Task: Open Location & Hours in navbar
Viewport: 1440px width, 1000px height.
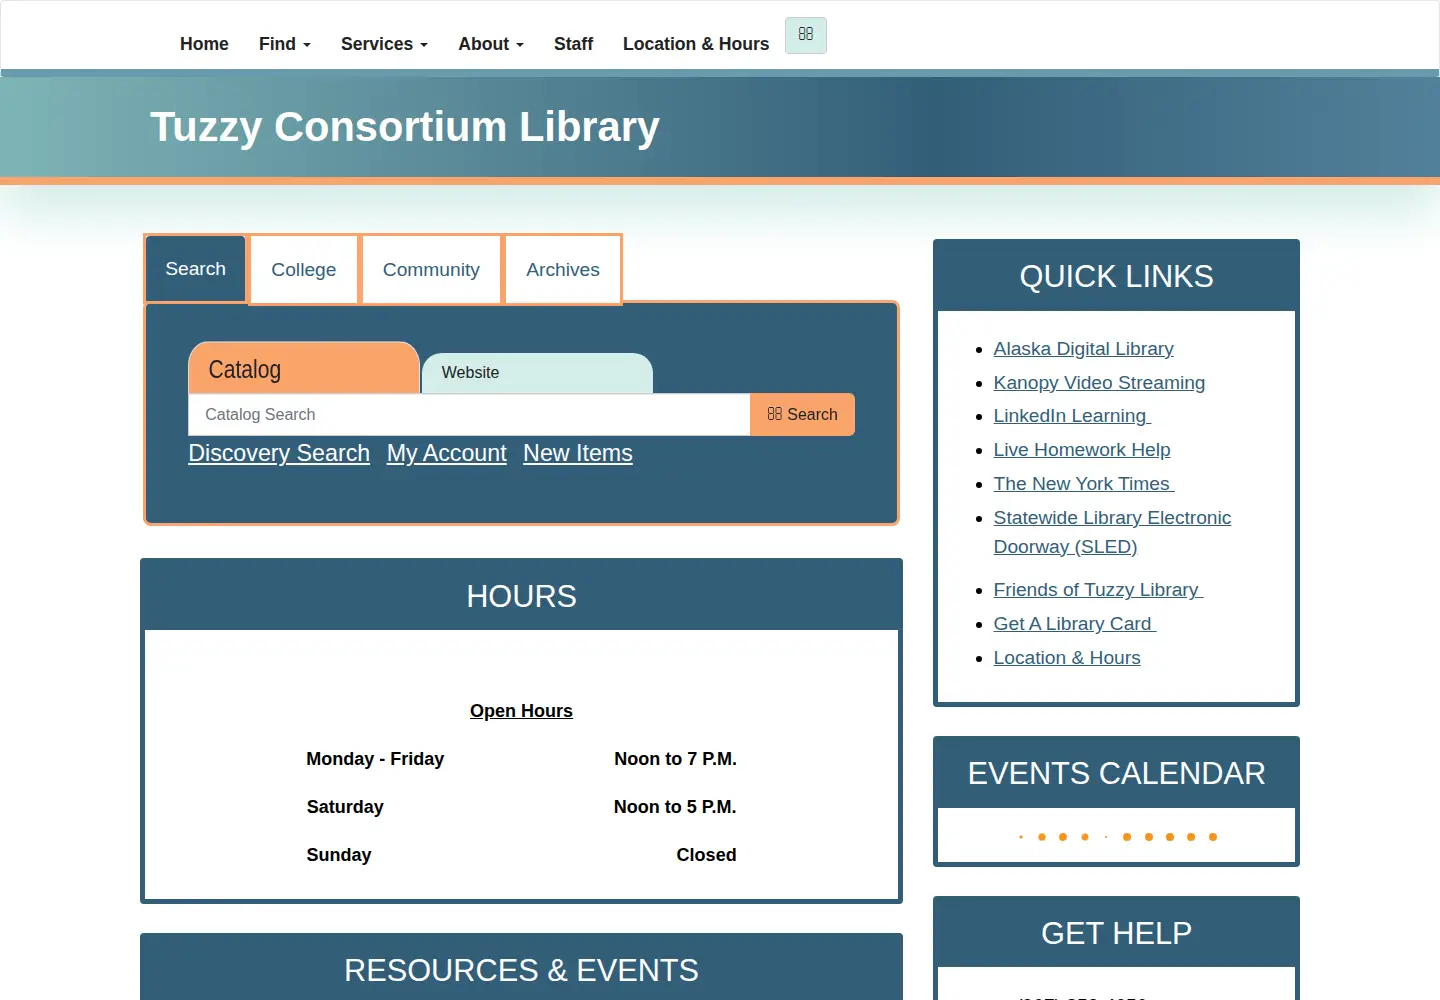Action: 696,44
